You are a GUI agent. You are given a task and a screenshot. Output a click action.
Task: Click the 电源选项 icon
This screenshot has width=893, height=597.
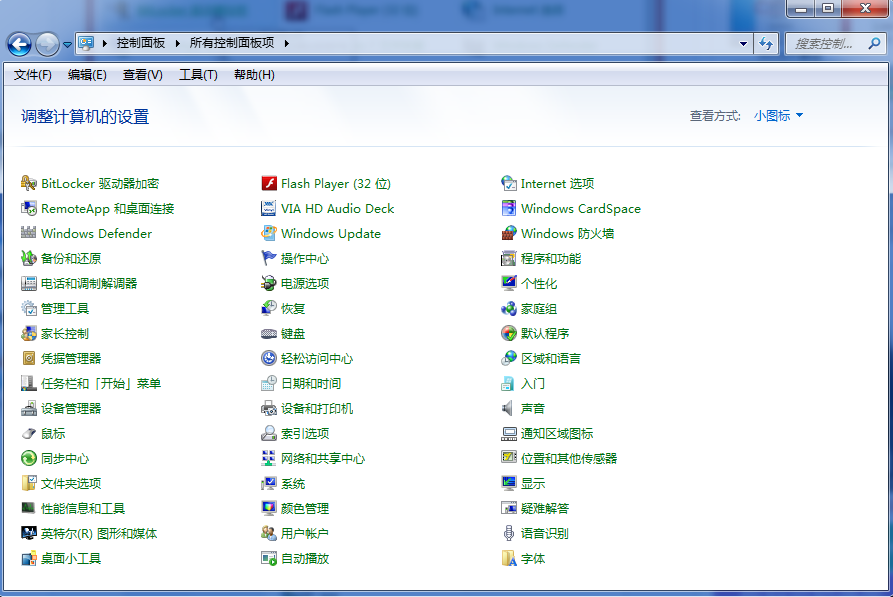tap(269, 284)
